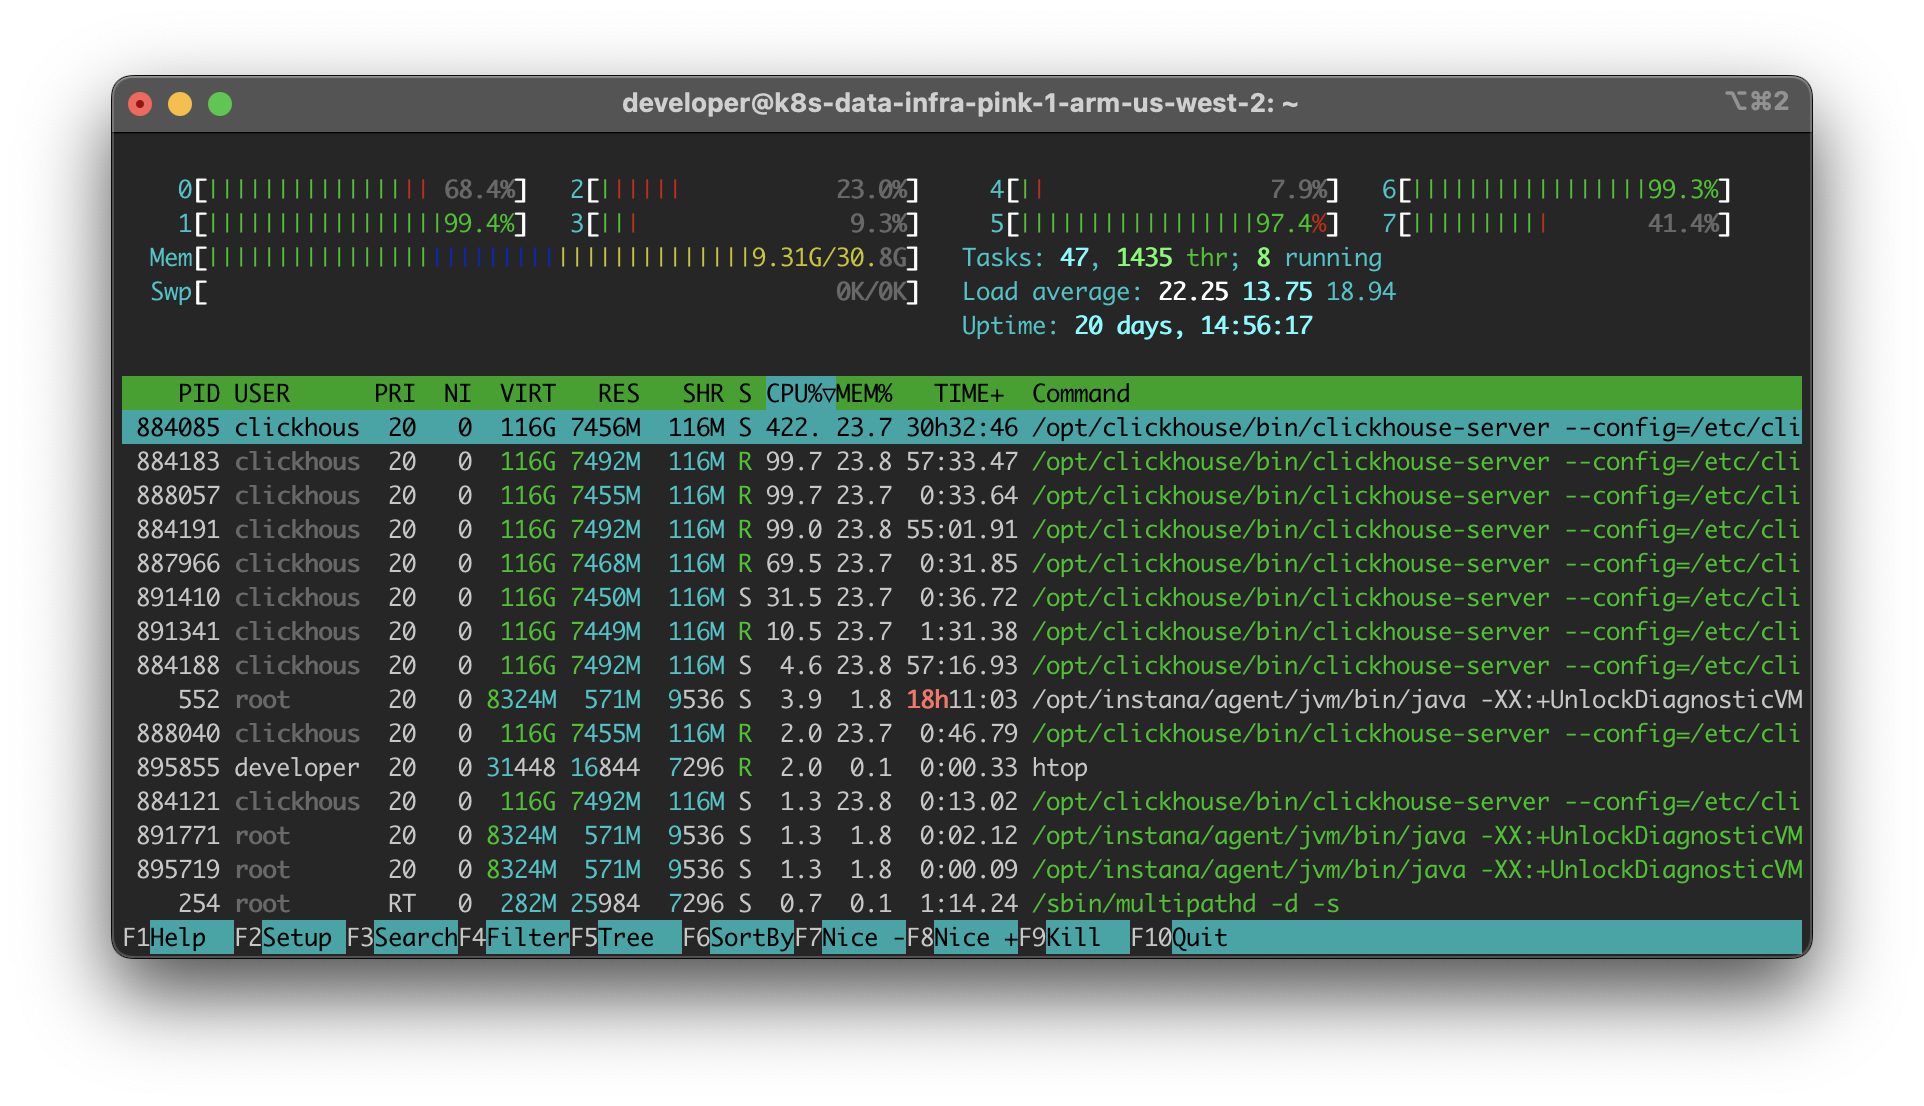The height and width of the screenshot is (1106, 1924).
Task: Click the MEM% column header
Action: click(864, 393)
